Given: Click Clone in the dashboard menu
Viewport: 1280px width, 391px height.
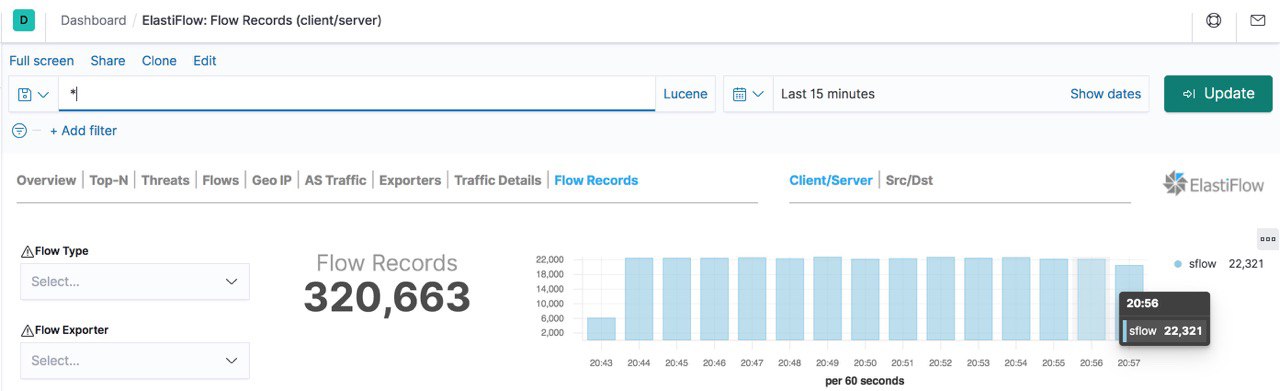Looking at the screenshot, I should pyautogui.click(x=159, y=61).
